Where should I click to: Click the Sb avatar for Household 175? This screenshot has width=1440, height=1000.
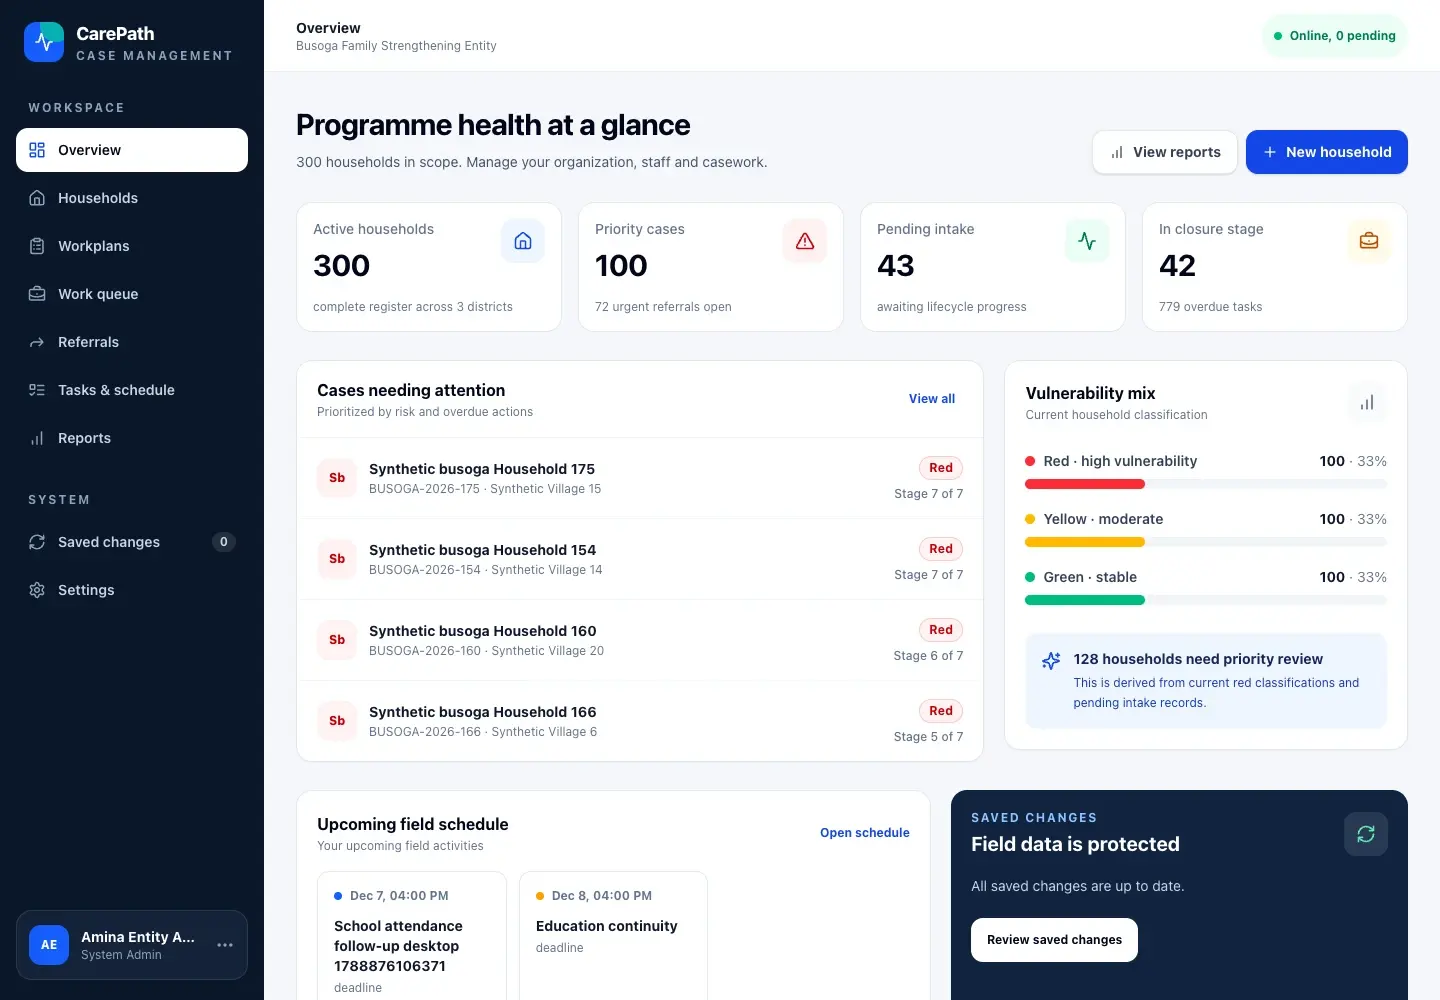[x=337, y=478]
